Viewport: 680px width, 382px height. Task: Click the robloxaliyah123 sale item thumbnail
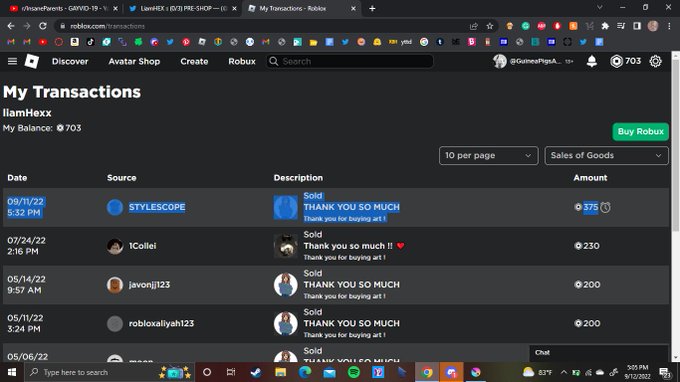pos(285,323)
